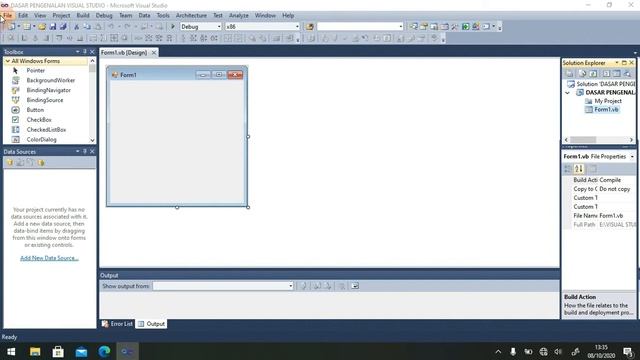Viewport: 640px width, 360px height.
Task: Click View Designer icon in Solution Explorer toolbar
Action: pos(617,73)
